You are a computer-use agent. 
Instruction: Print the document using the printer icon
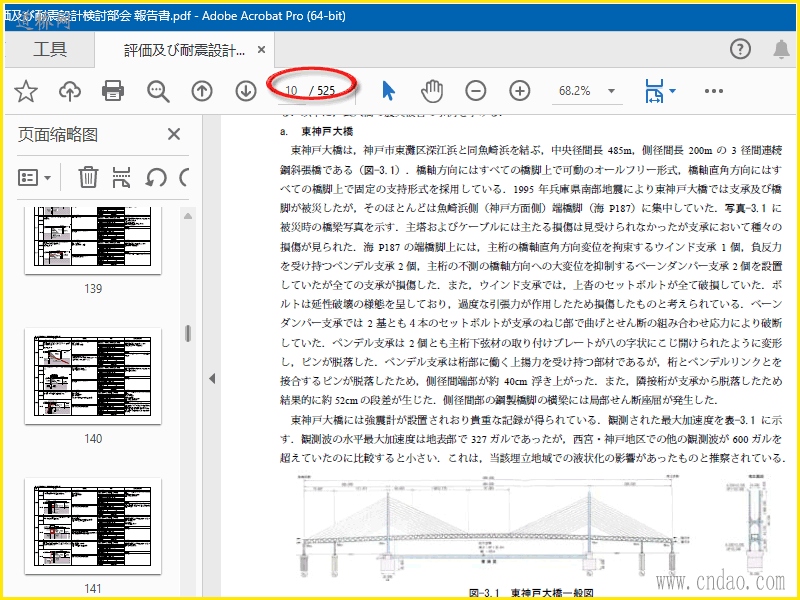113,91
